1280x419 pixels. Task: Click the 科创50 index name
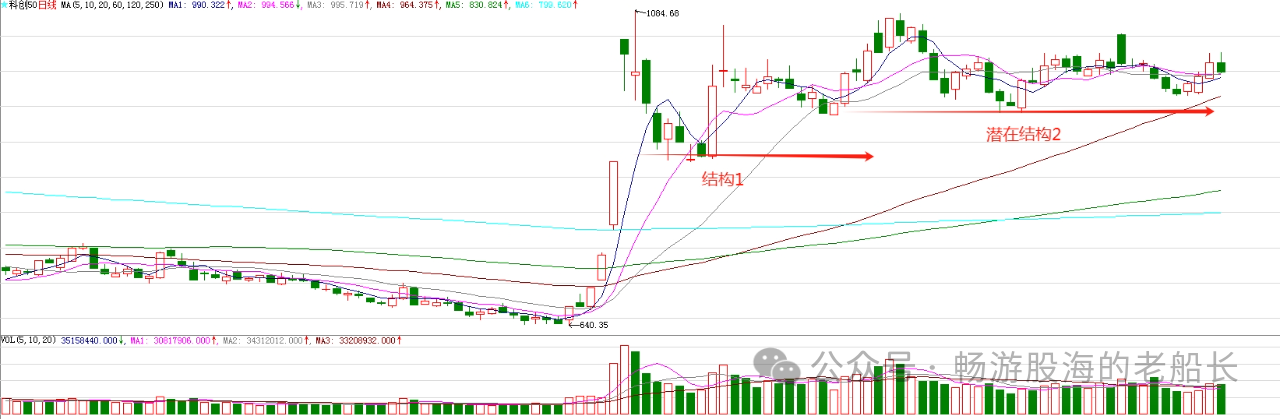pos(22,5)
